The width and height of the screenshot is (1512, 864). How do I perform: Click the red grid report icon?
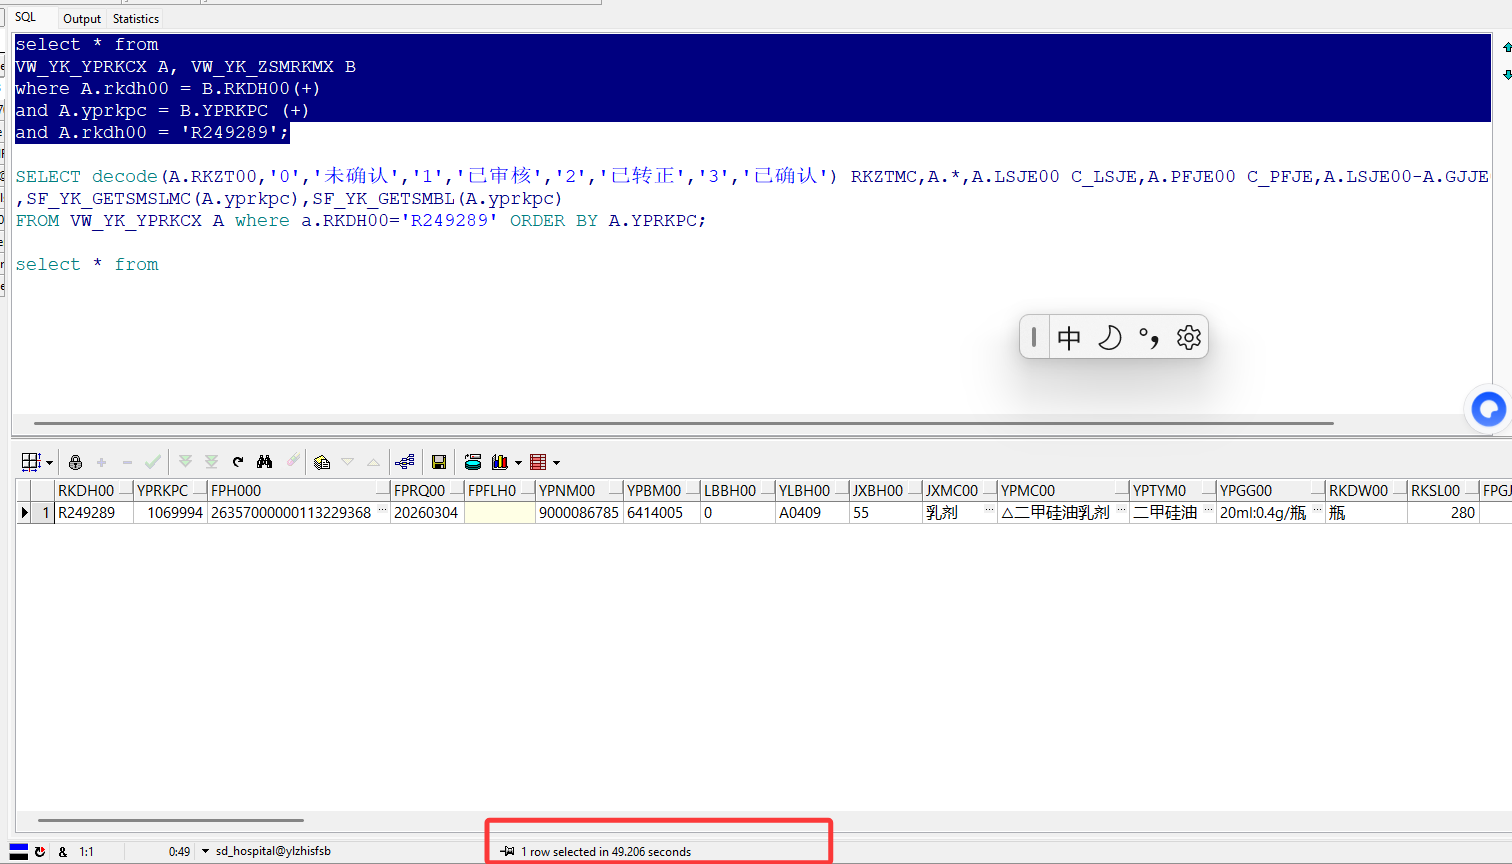(538, 462)
